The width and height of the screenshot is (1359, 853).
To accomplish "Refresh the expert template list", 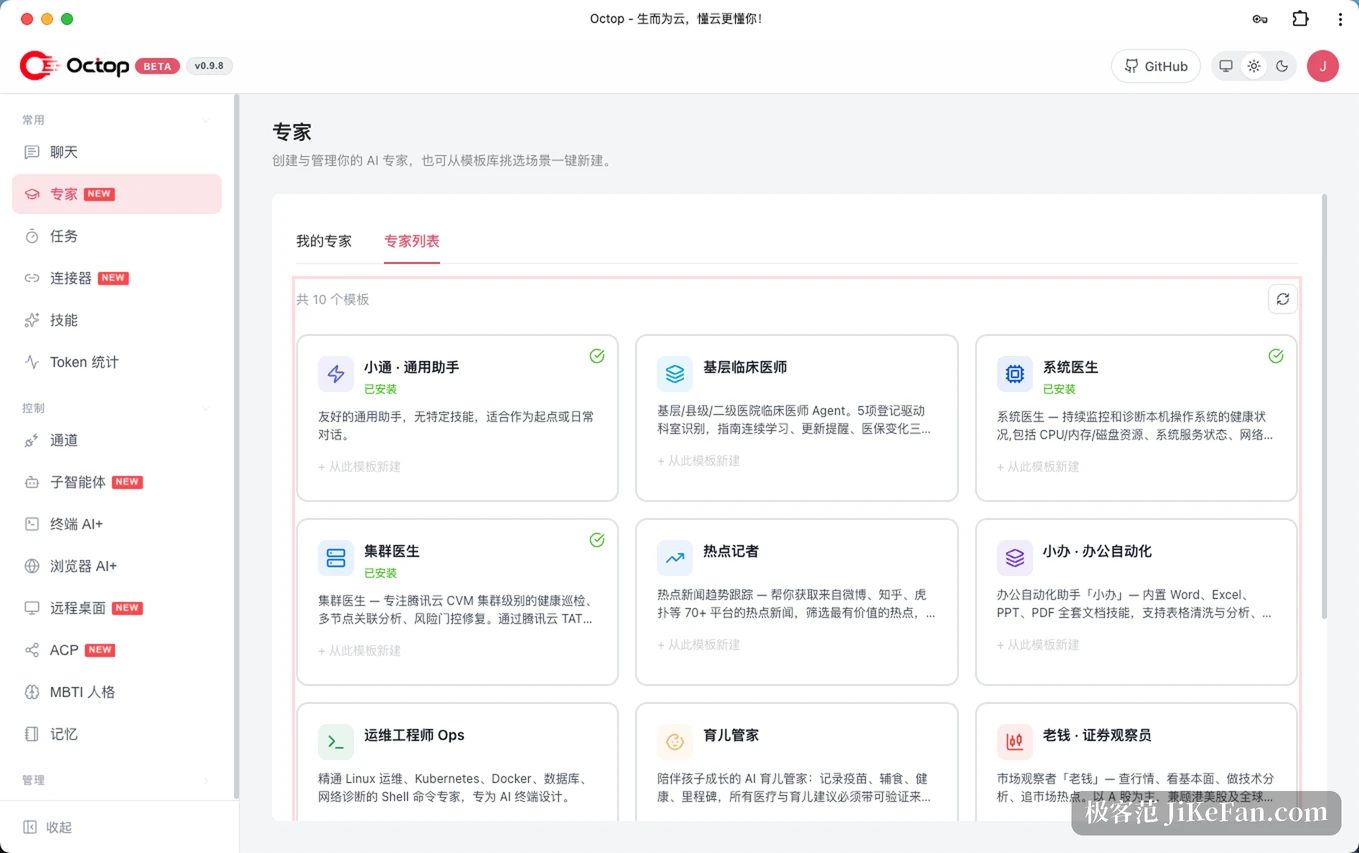I will coord(1282,299).
